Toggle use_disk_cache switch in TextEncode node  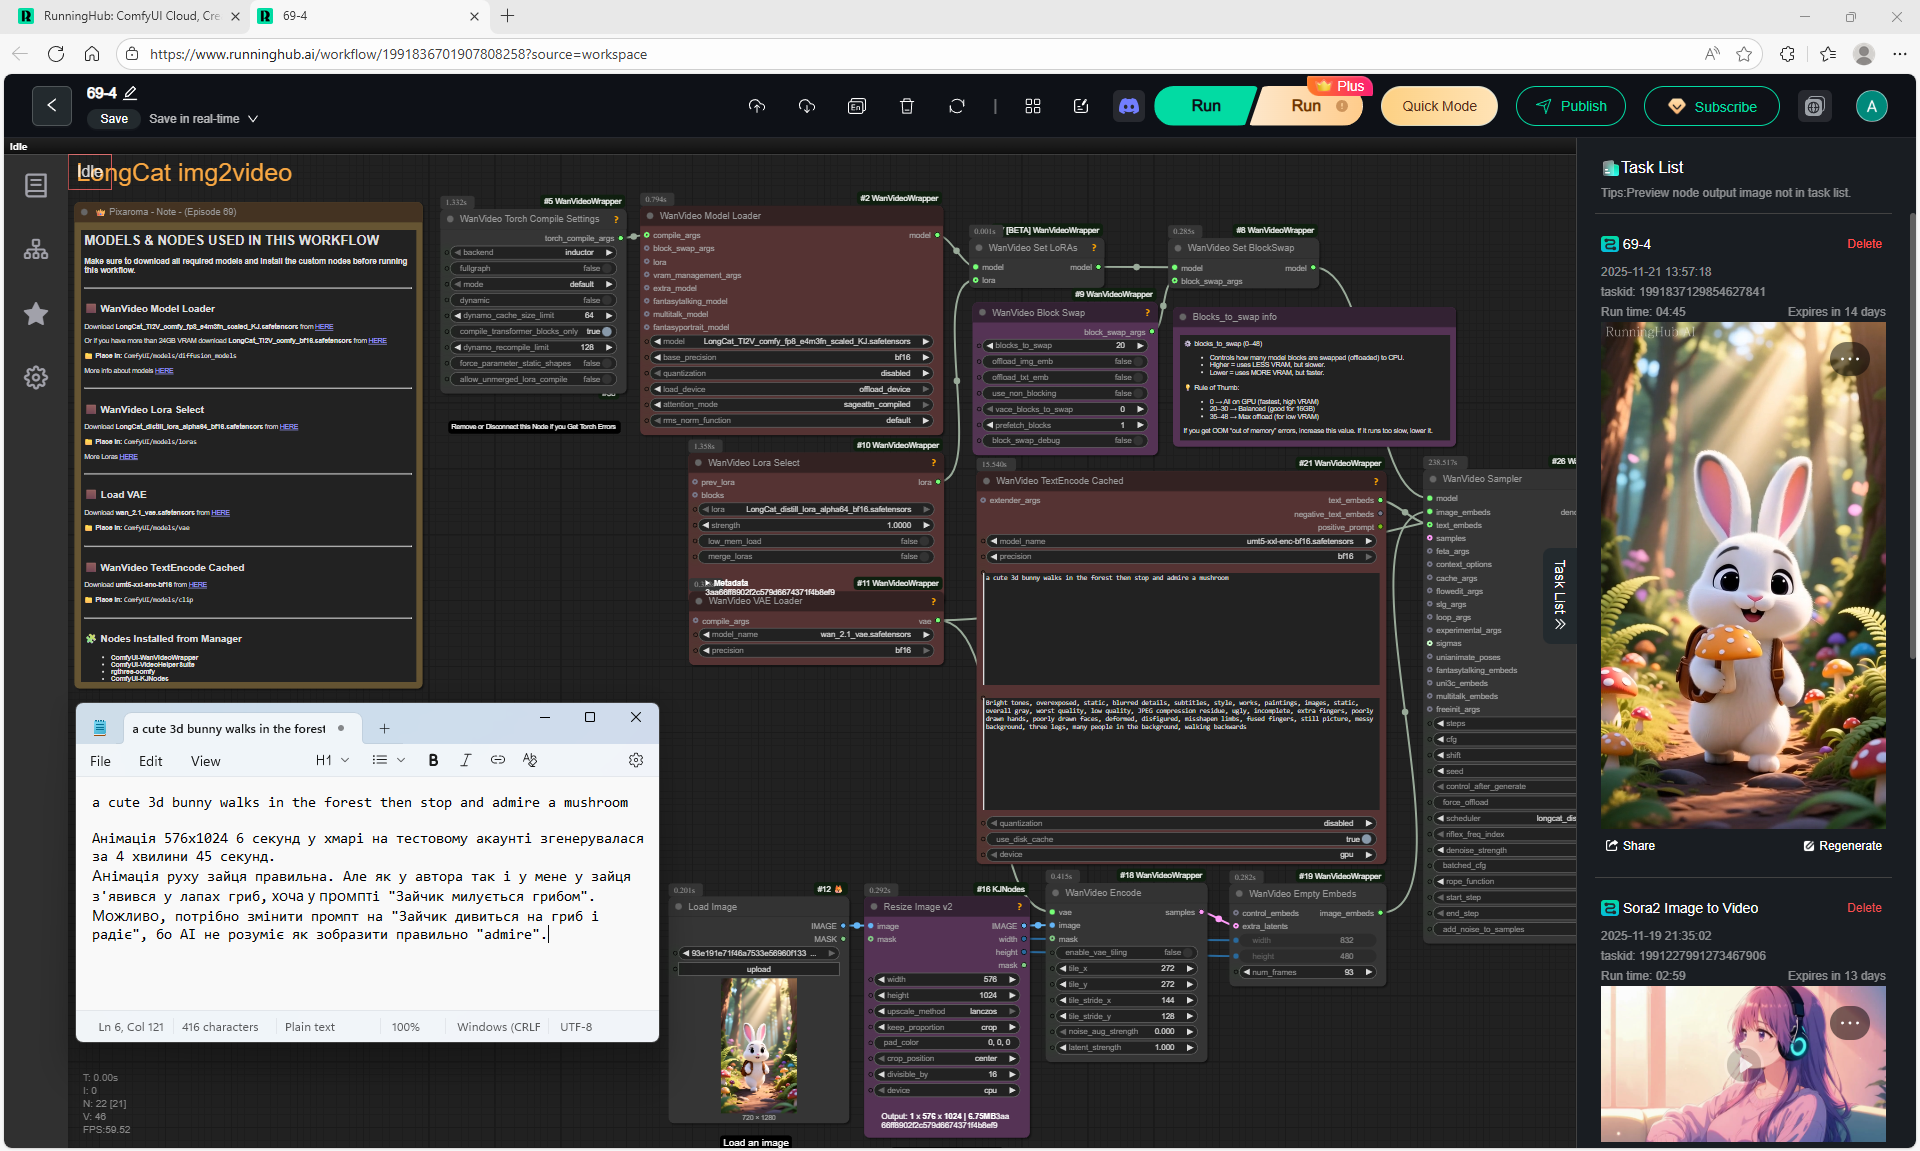coord(1365,839)
